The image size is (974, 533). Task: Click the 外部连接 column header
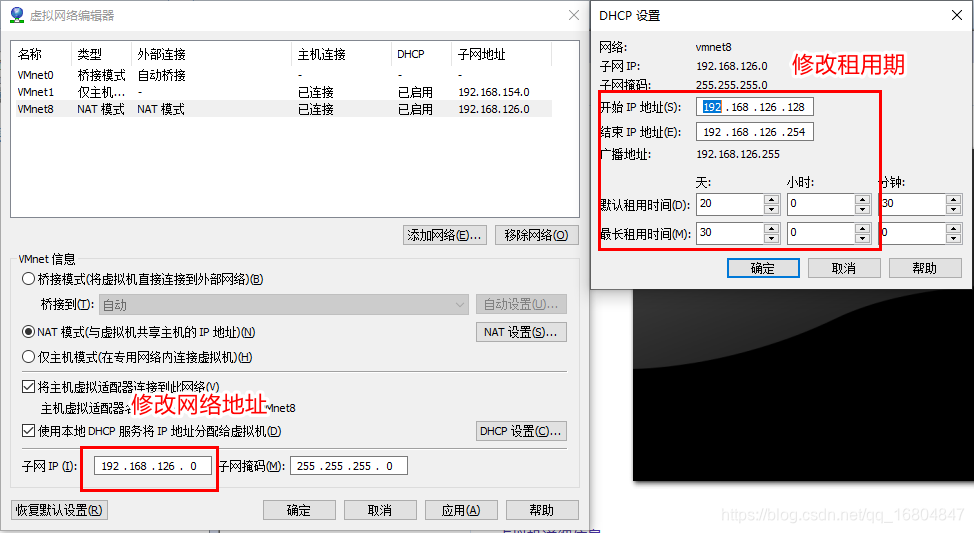(211, 54)
